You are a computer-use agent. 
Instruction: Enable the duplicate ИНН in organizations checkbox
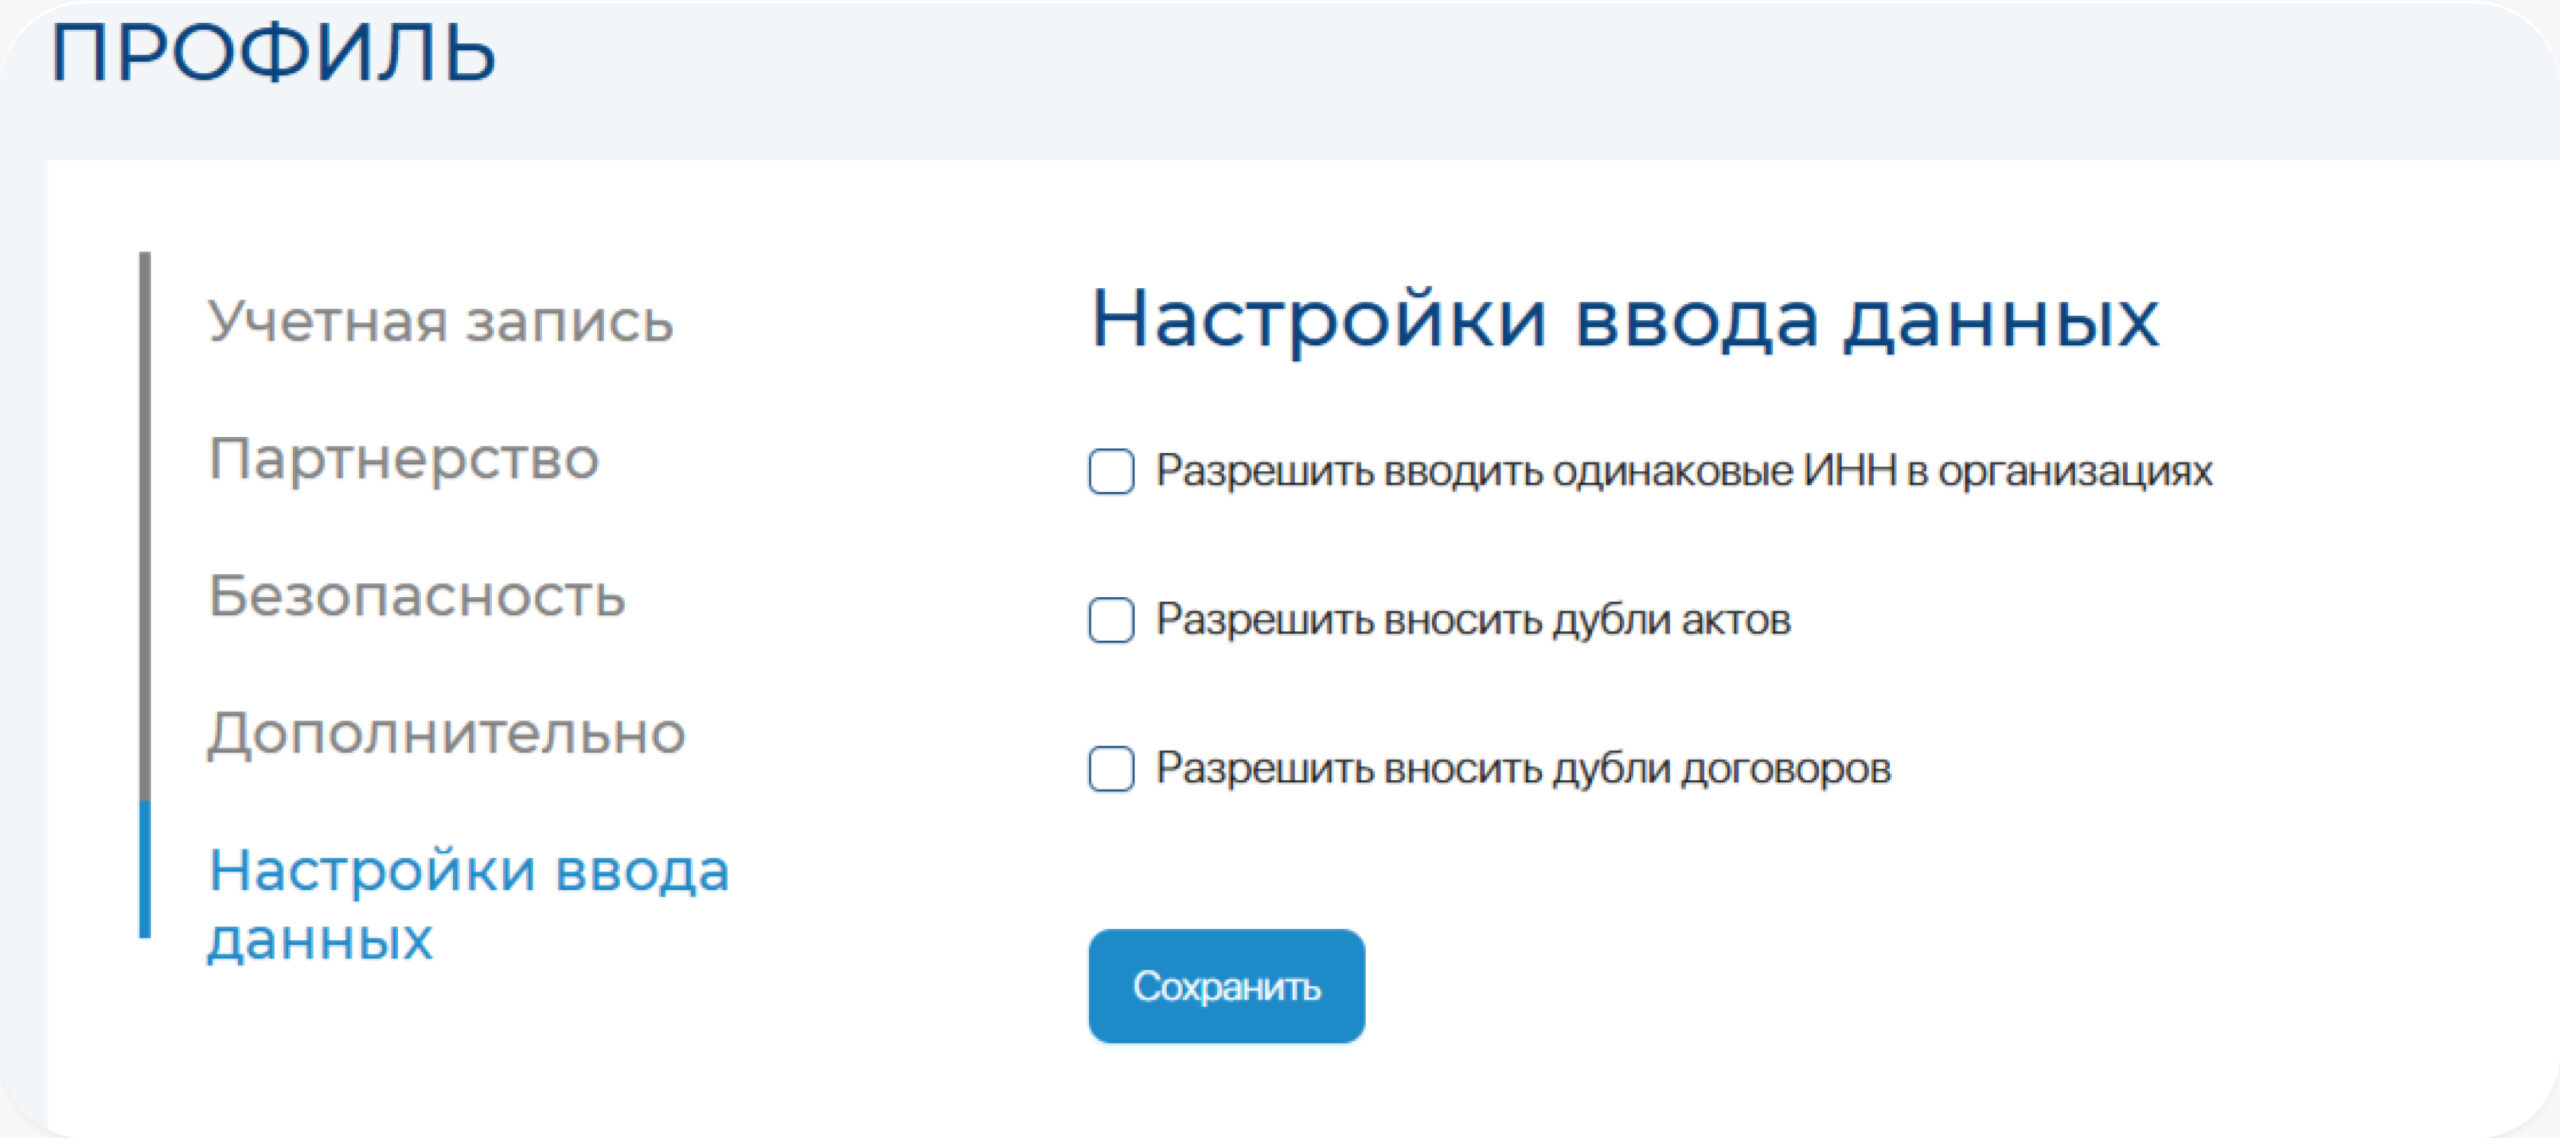[1111, 471]
